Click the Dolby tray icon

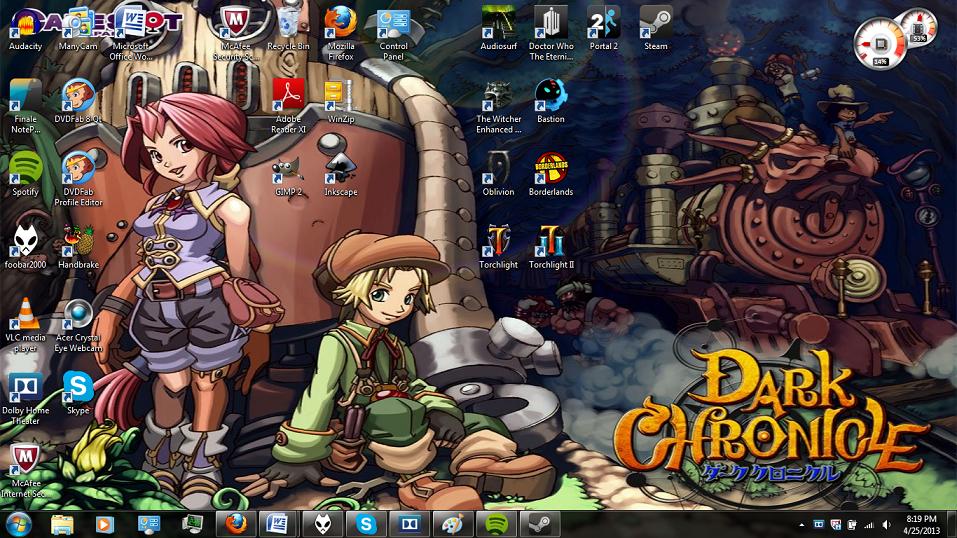[x=819, y=525]
